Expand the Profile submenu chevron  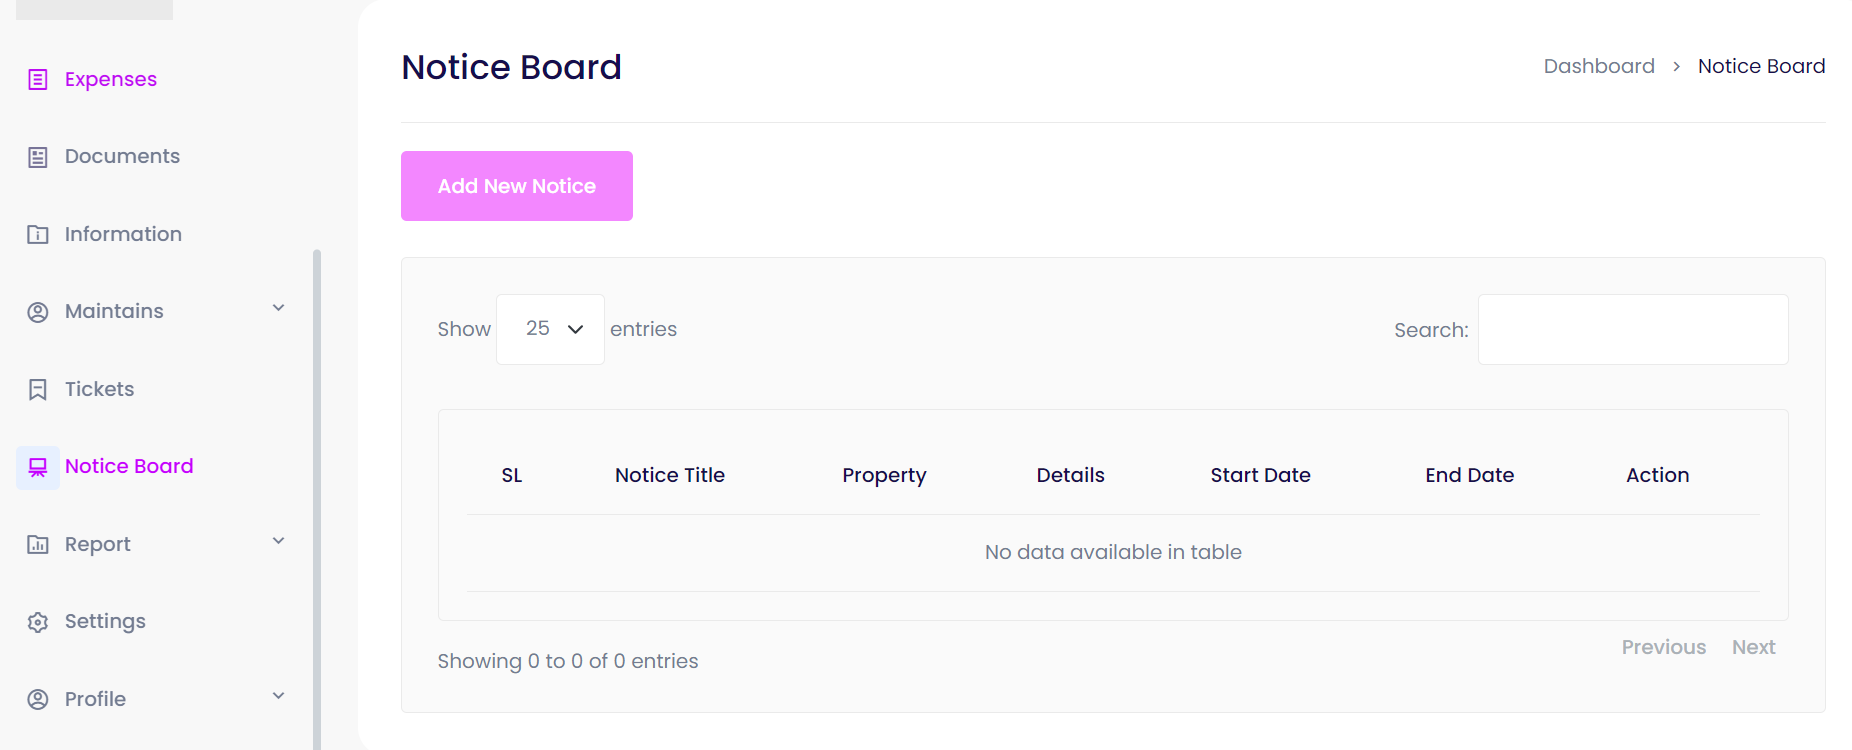click(x=279, y=696)
